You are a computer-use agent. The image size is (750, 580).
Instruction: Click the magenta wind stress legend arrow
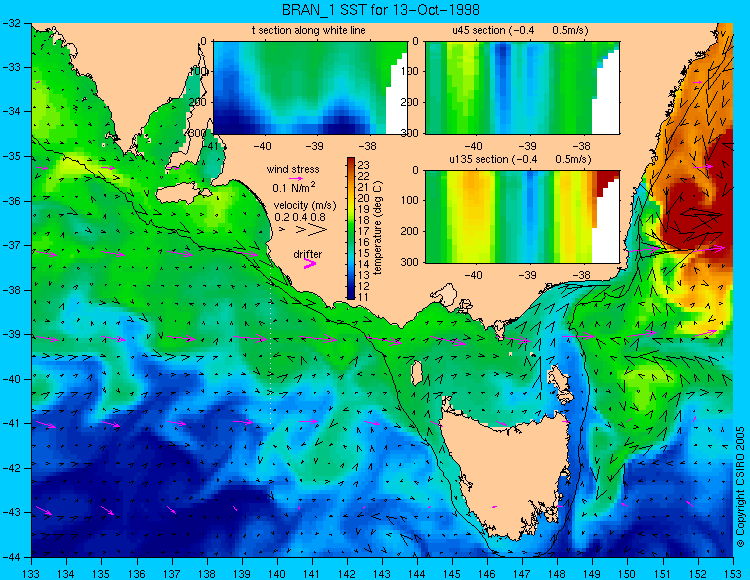pyautogui.click(x=296, y=178)
